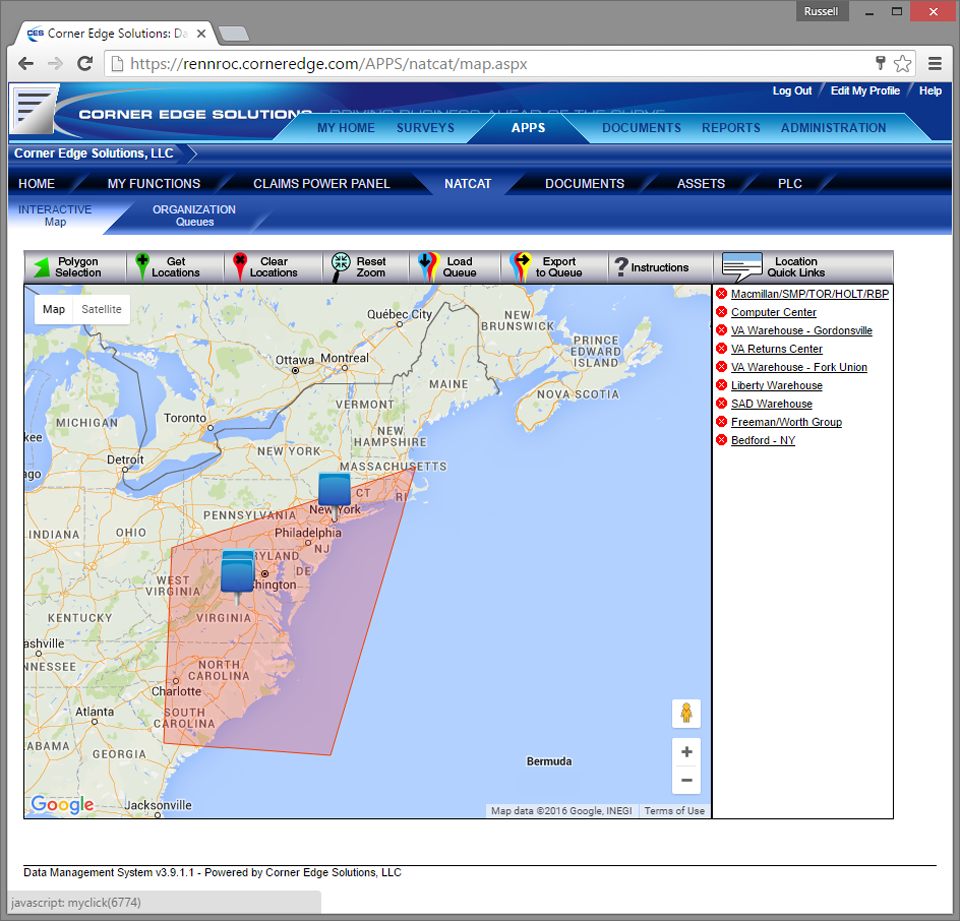Image resolution: width=960 pixels, height=921 pixels.
Task: Zoom in on the map
Action: coord(686,751)
